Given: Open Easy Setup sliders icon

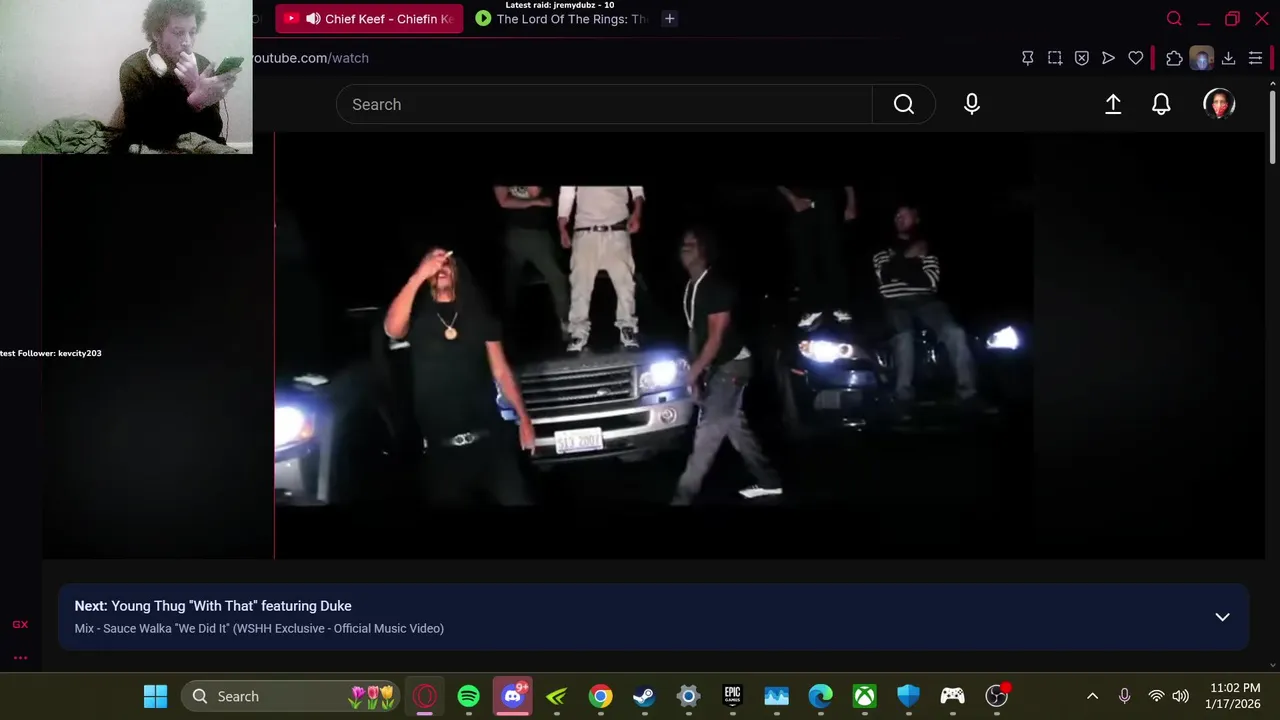Looking at the screenshot, I should tap(1256, 58).
